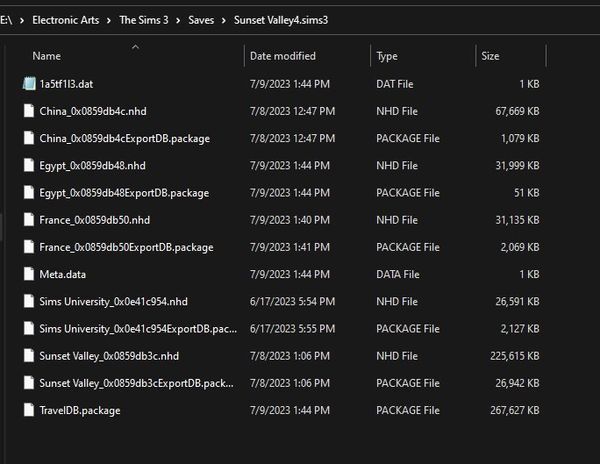Sort by the Name column header
This screenshot has height=464, width=600.
[46, 56]
